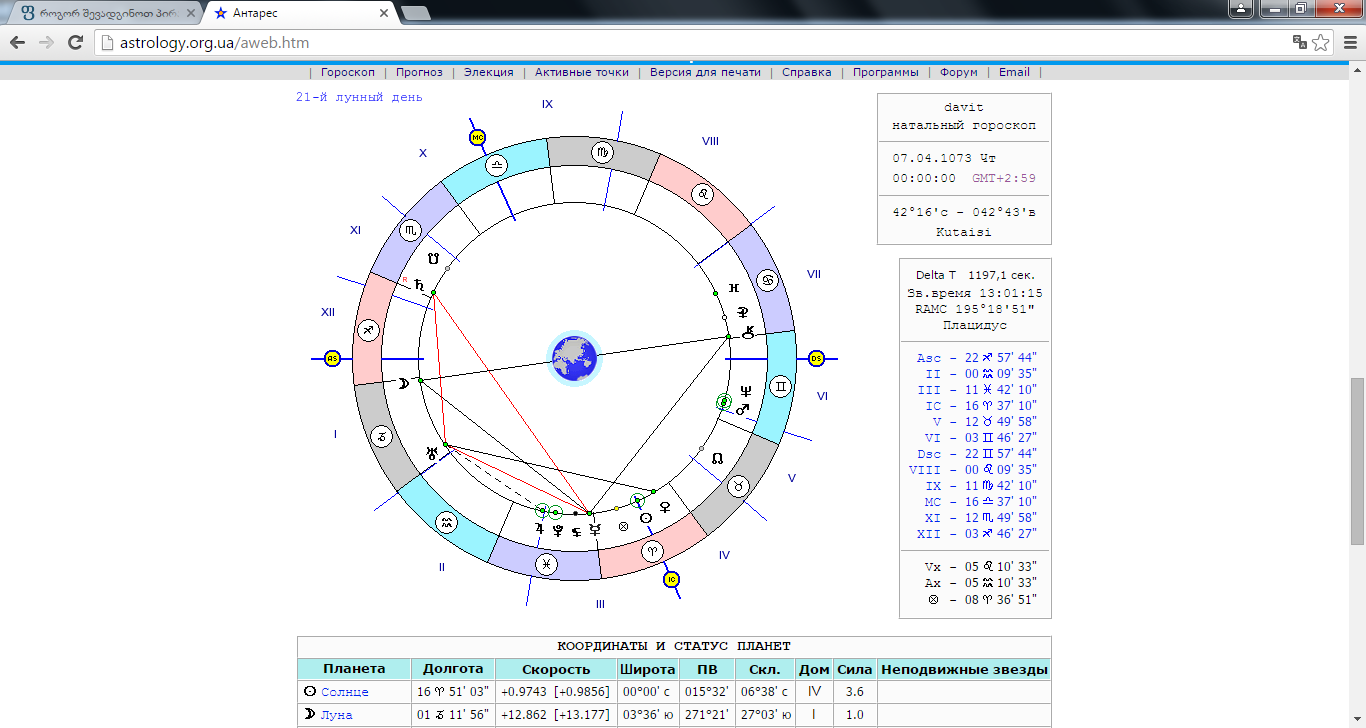Visit the Форум link

point(959,72)
